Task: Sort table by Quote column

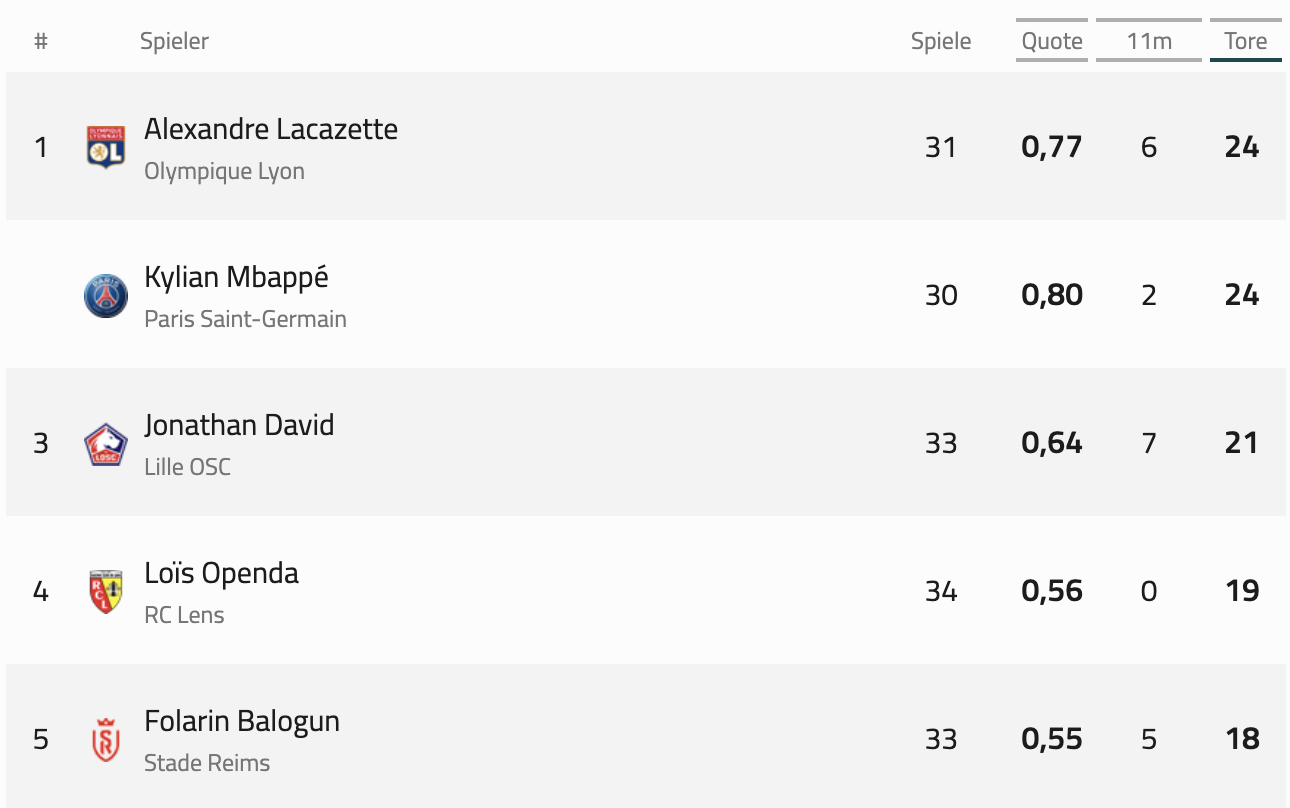Action: tap(1052, 41)
